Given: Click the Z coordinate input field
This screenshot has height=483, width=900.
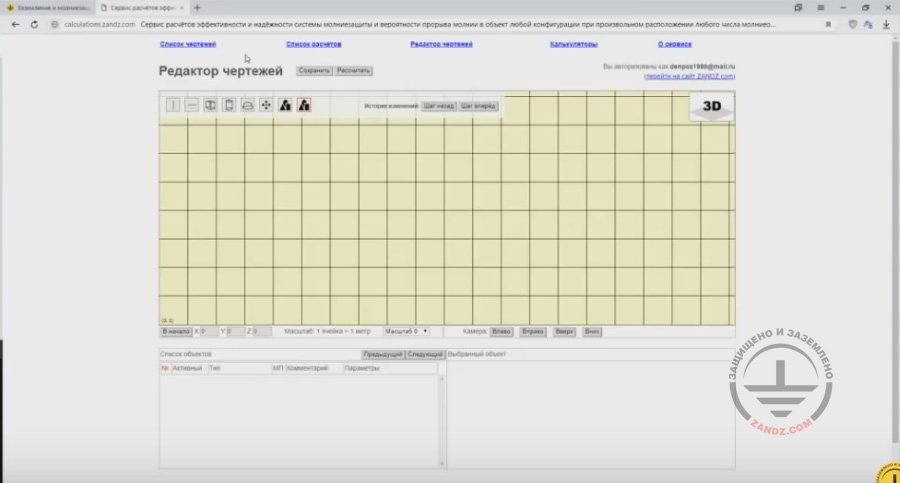Looking at the screenshot, I should pos(262,331).
